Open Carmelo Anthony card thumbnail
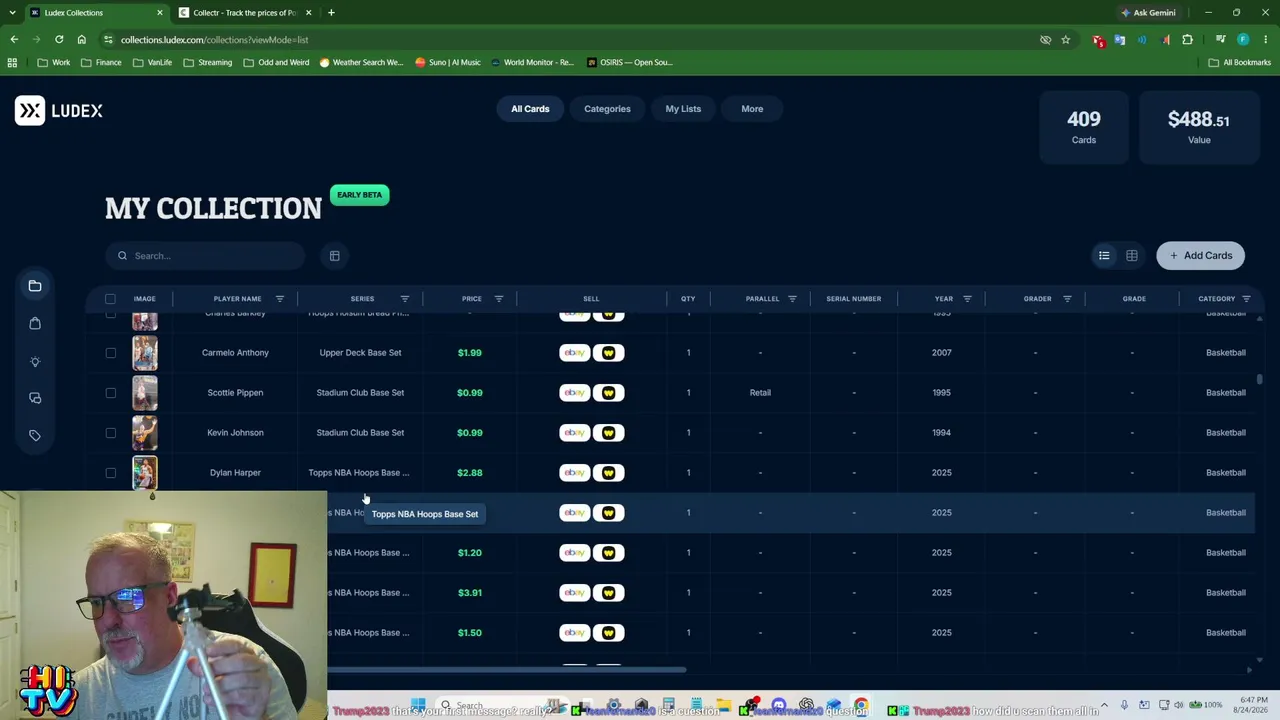This screenshot has width=1280, height=720. click(145, 353)
